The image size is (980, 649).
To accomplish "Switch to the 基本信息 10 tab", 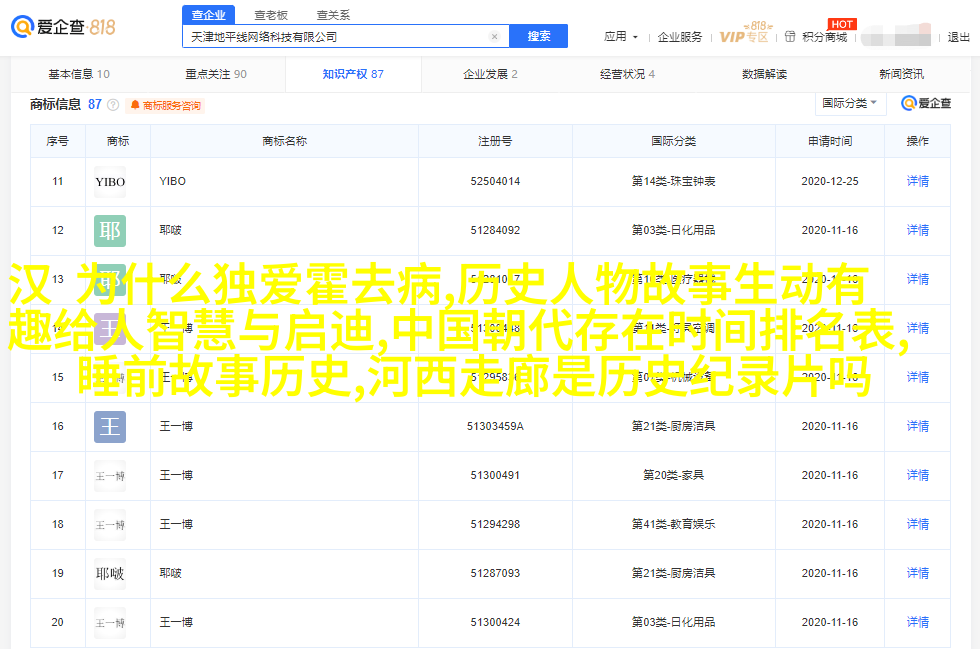I will [79, 74].
